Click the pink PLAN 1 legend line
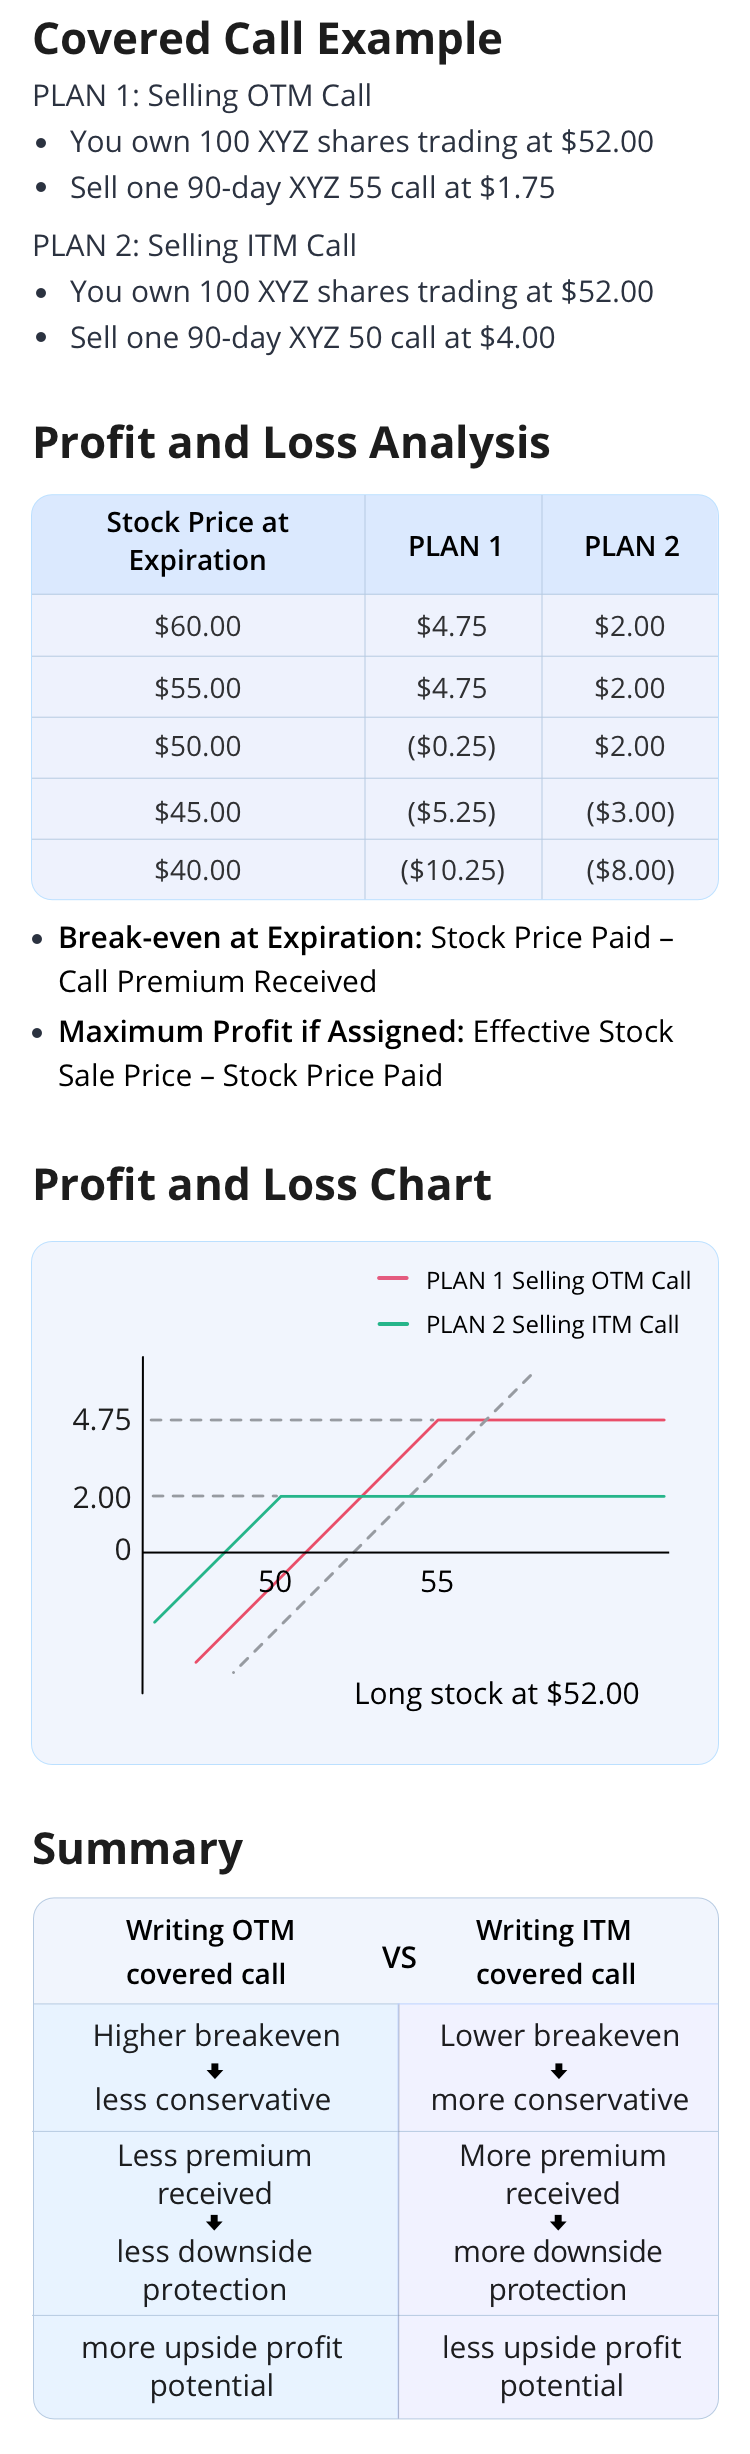Viewport: 750px width, 2454px height. 393,1279
